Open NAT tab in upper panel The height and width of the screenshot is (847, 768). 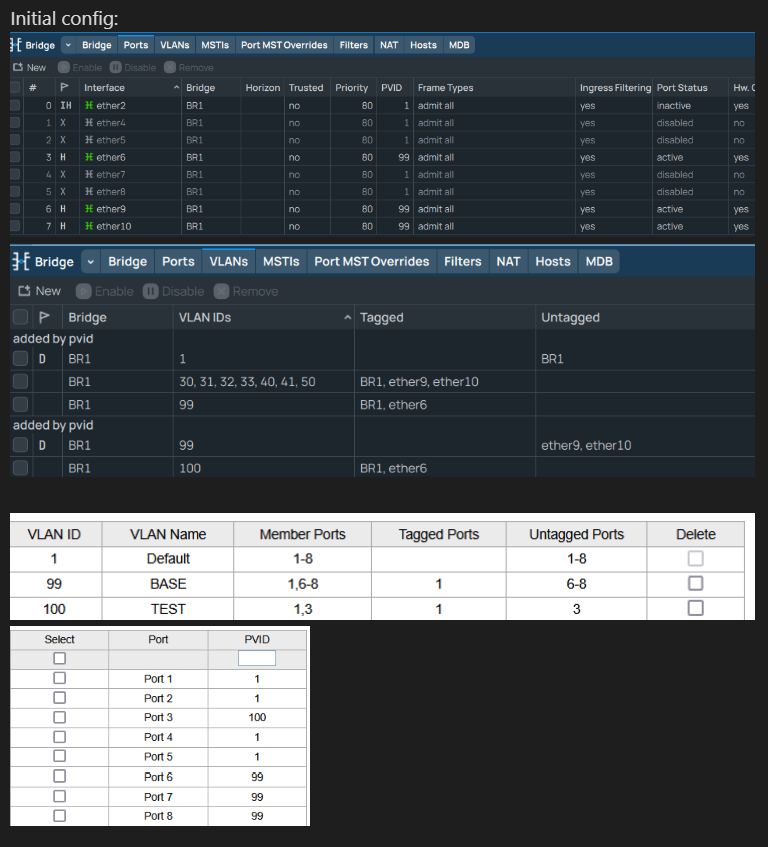pyautogui.click(x=389, y=45)
